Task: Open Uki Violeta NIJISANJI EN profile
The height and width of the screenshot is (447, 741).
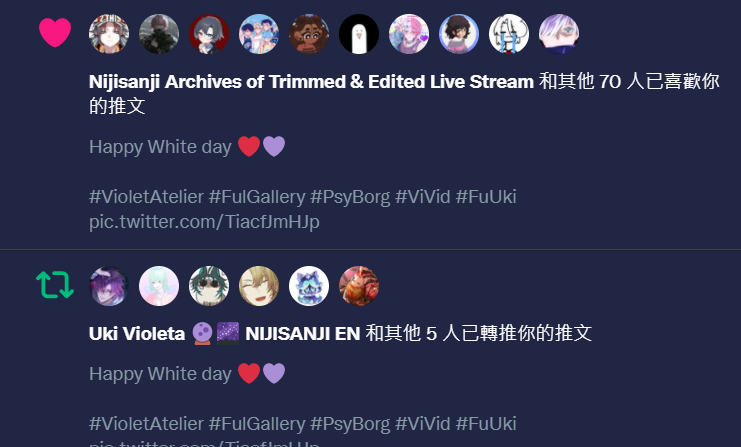Action: [224, 334]
